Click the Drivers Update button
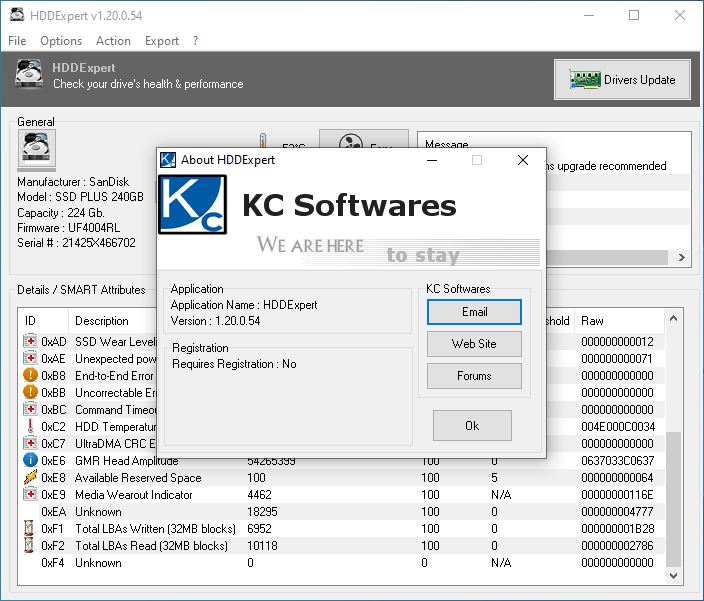 (622, 79)
